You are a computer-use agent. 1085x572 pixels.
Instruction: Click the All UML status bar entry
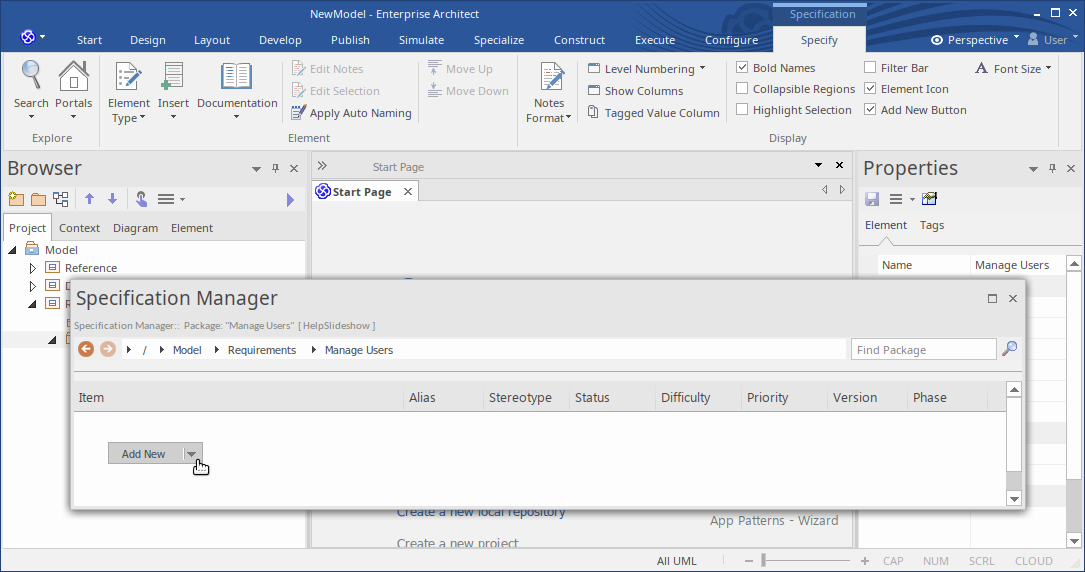677,561
